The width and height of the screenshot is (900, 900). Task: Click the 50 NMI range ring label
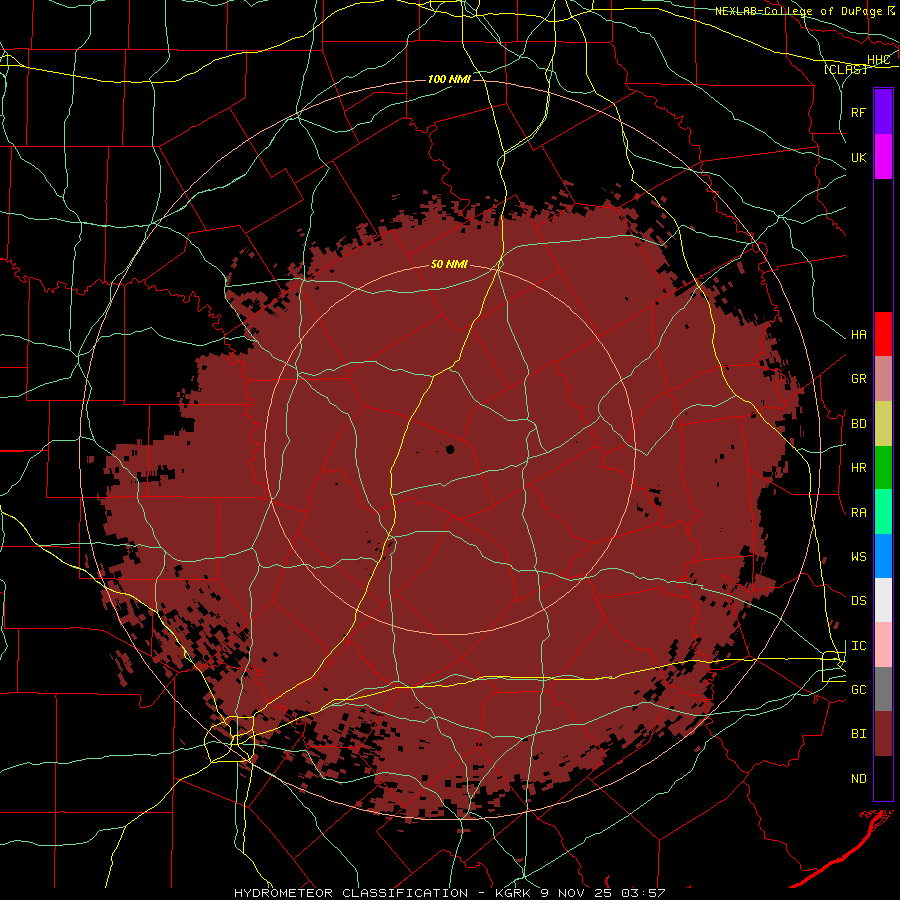[449, 264]
